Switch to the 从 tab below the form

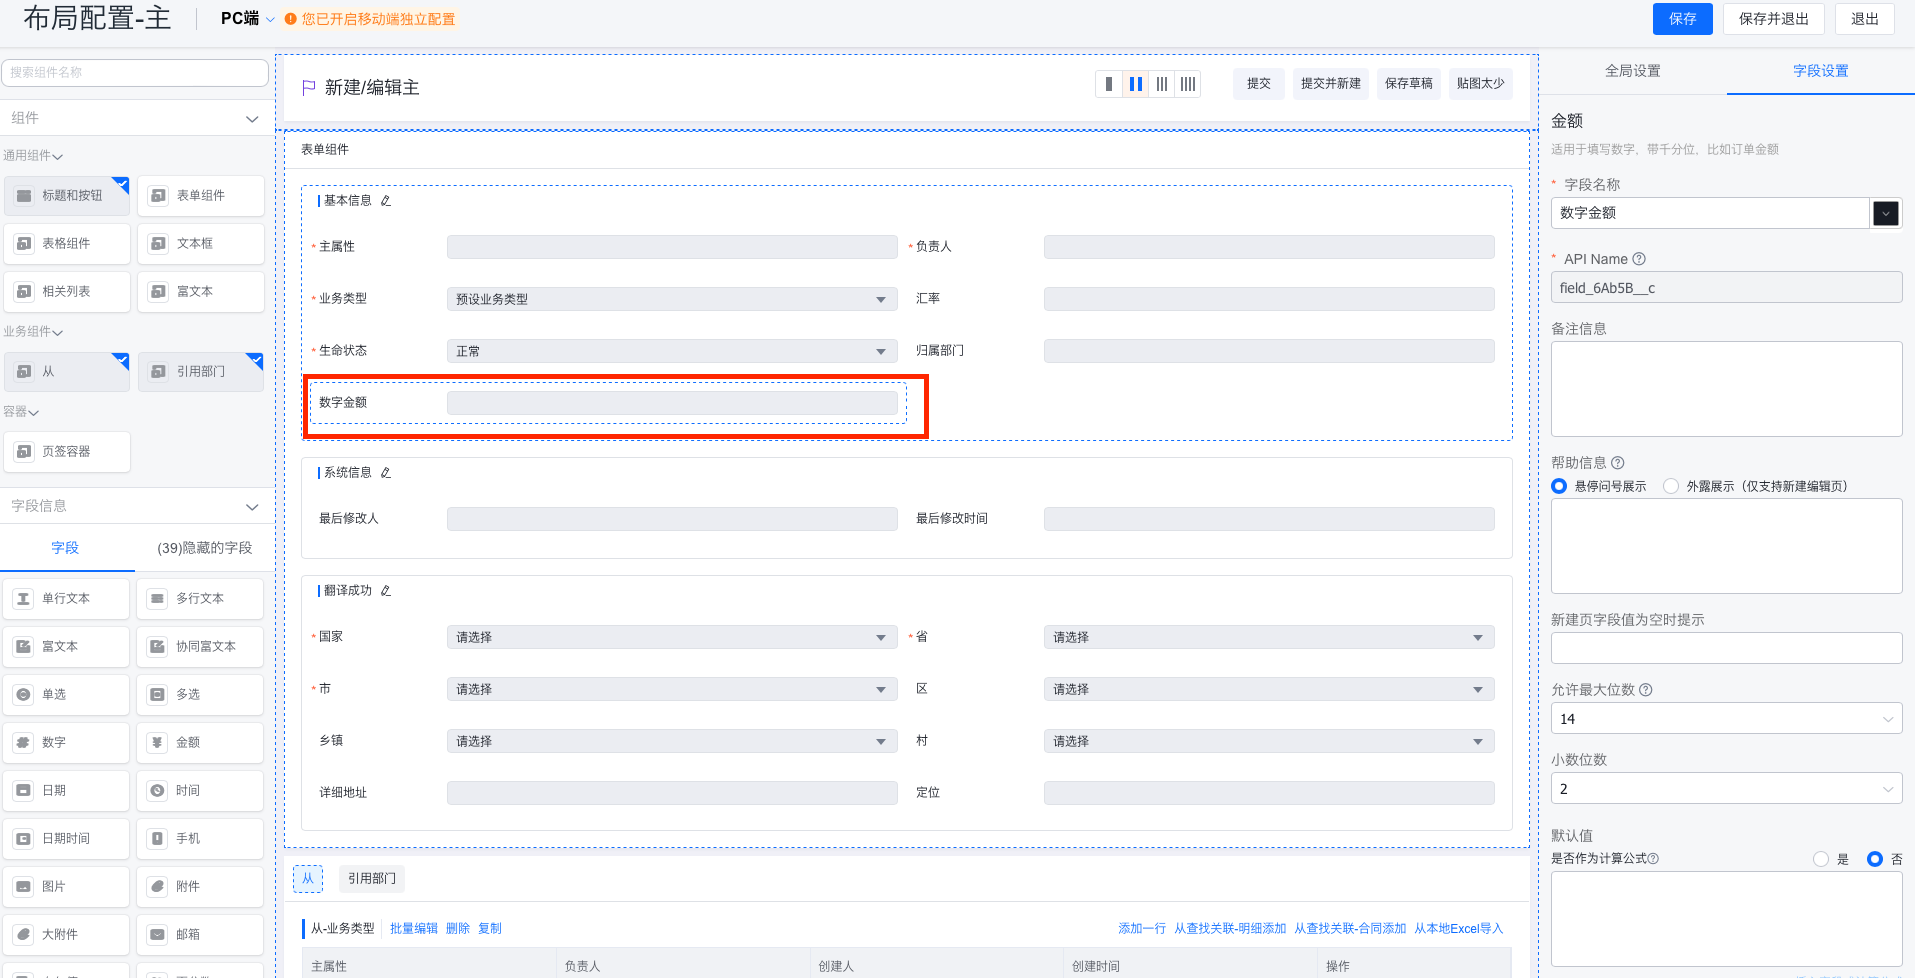click(308, 879)
